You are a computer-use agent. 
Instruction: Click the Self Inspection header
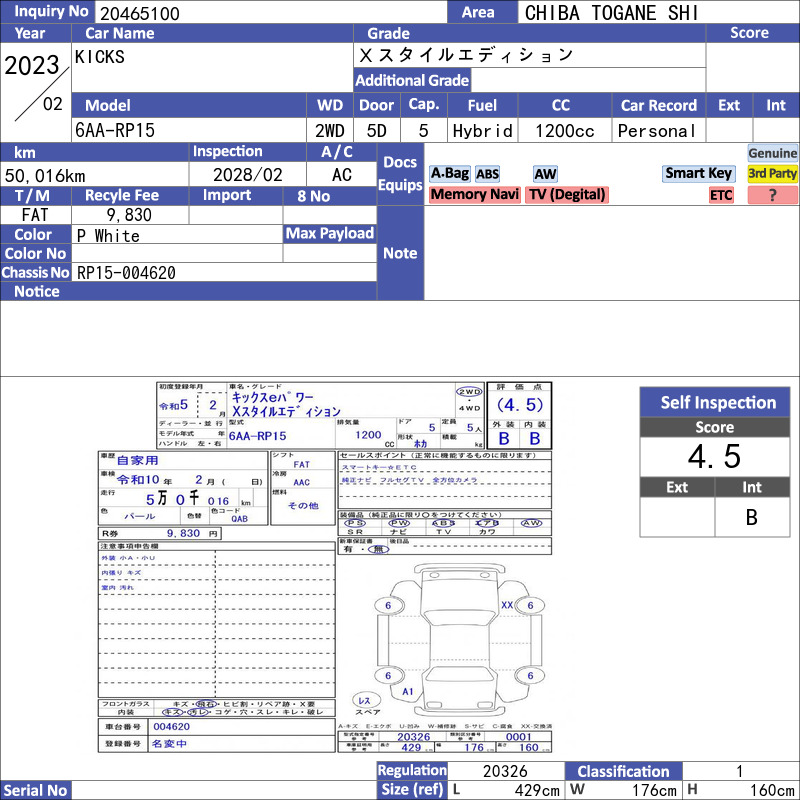tap(715, 402)
